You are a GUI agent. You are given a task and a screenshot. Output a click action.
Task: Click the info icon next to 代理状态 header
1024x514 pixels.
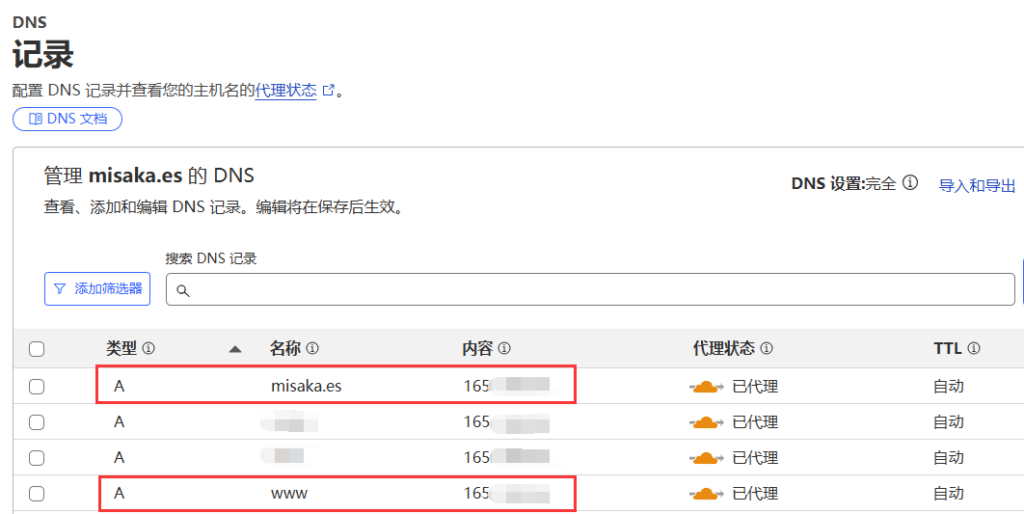(x=766, y=349)
